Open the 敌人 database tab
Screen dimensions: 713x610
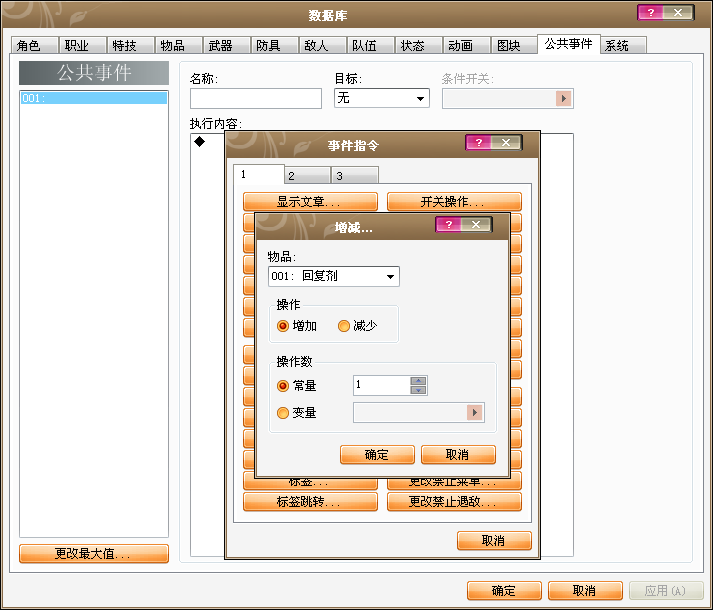322,45
